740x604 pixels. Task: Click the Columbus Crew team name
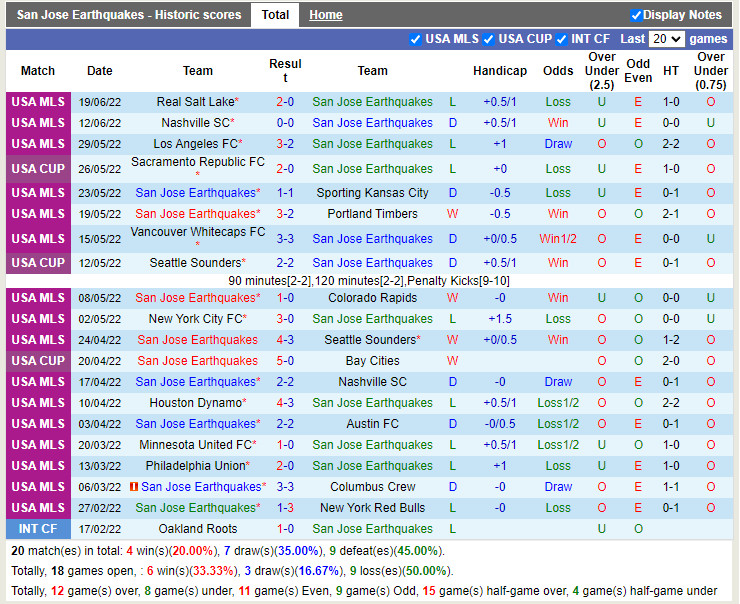pyautogui.click(x=372, y=487)
